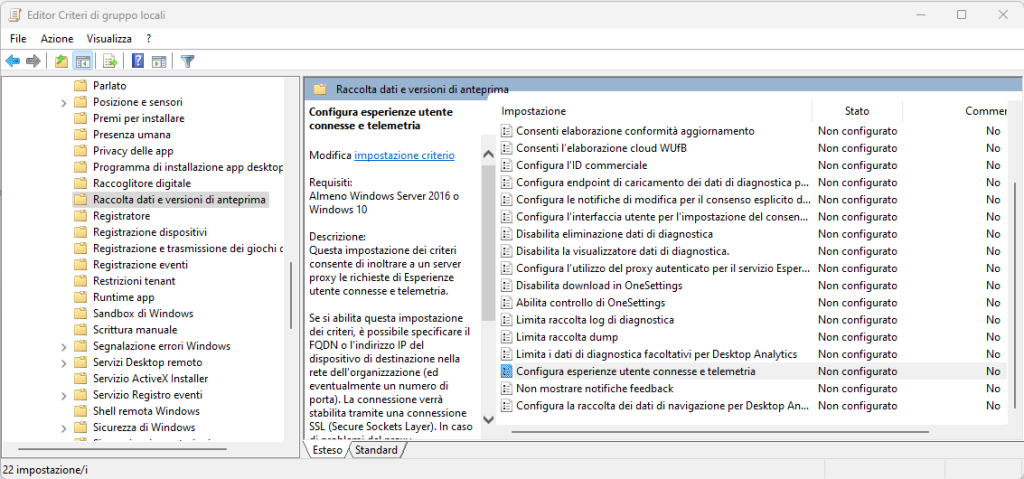This screenshot has width=1024, height=479.
Task: Click the 'Configura esperienze utente connesse' policy icon
Action: click(507, 371)
